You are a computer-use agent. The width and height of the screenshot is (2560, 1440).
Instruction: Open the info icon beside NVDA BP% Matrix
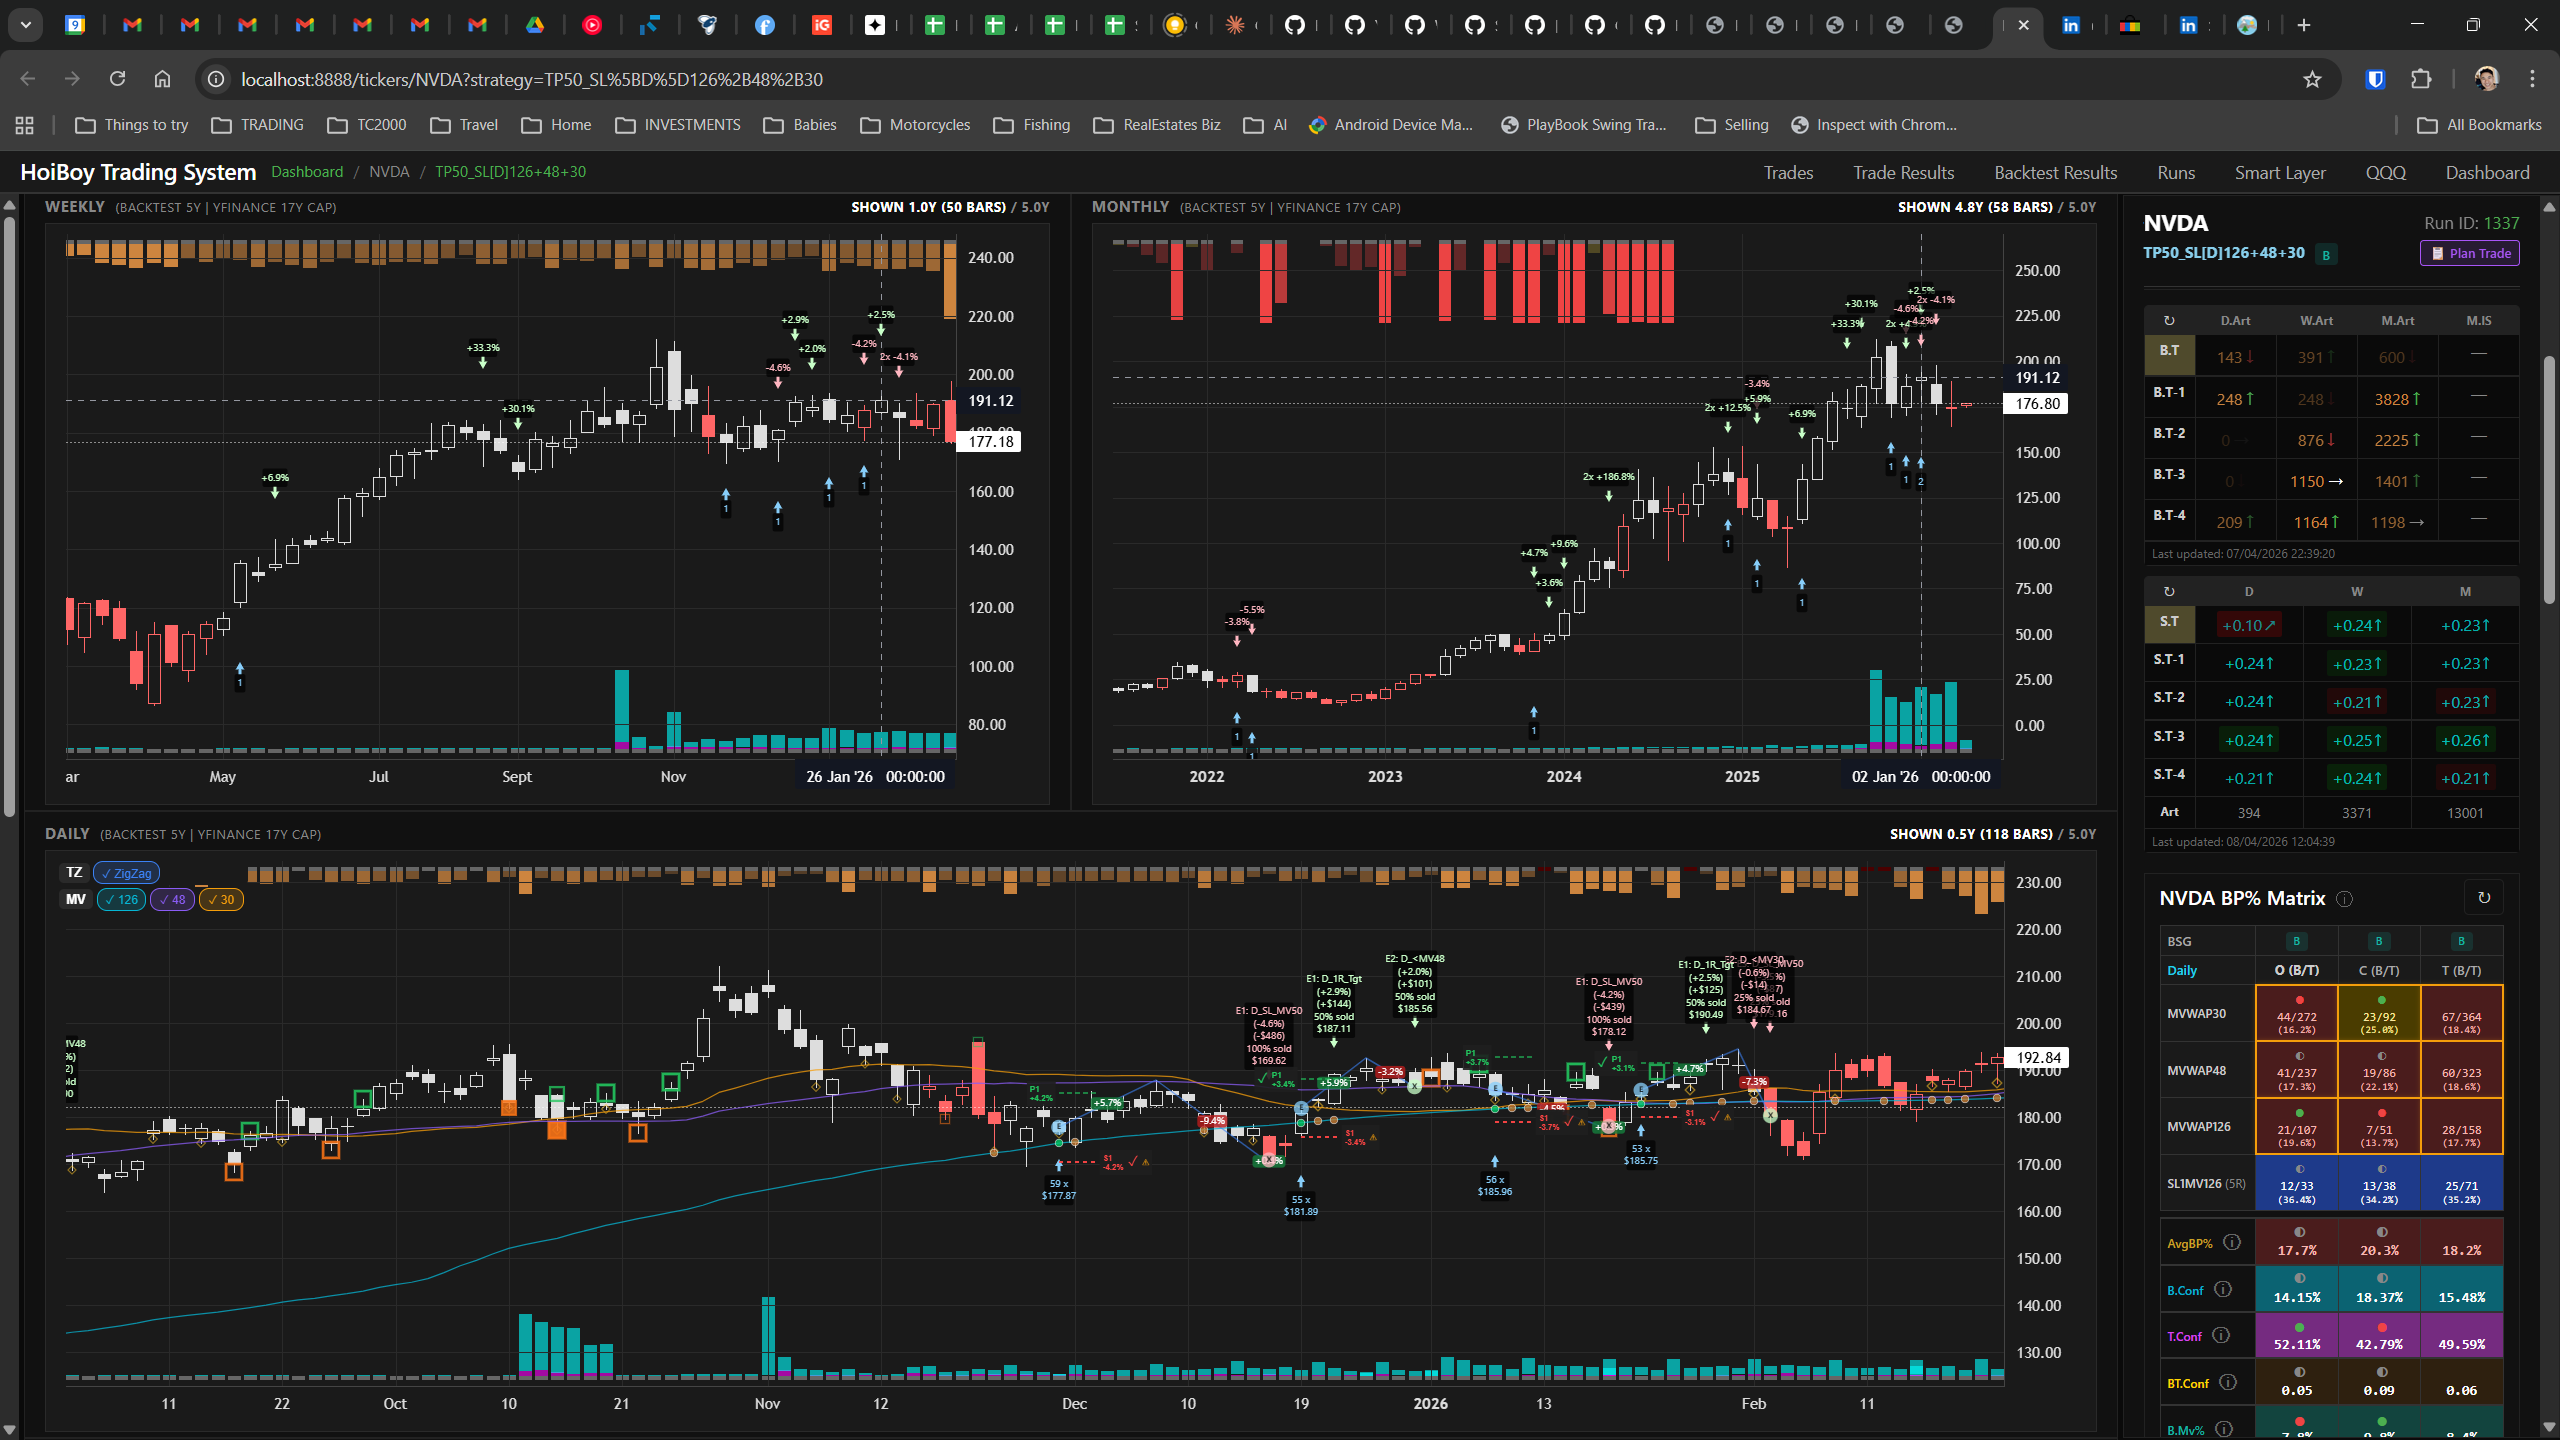[x=2344, y=899]
